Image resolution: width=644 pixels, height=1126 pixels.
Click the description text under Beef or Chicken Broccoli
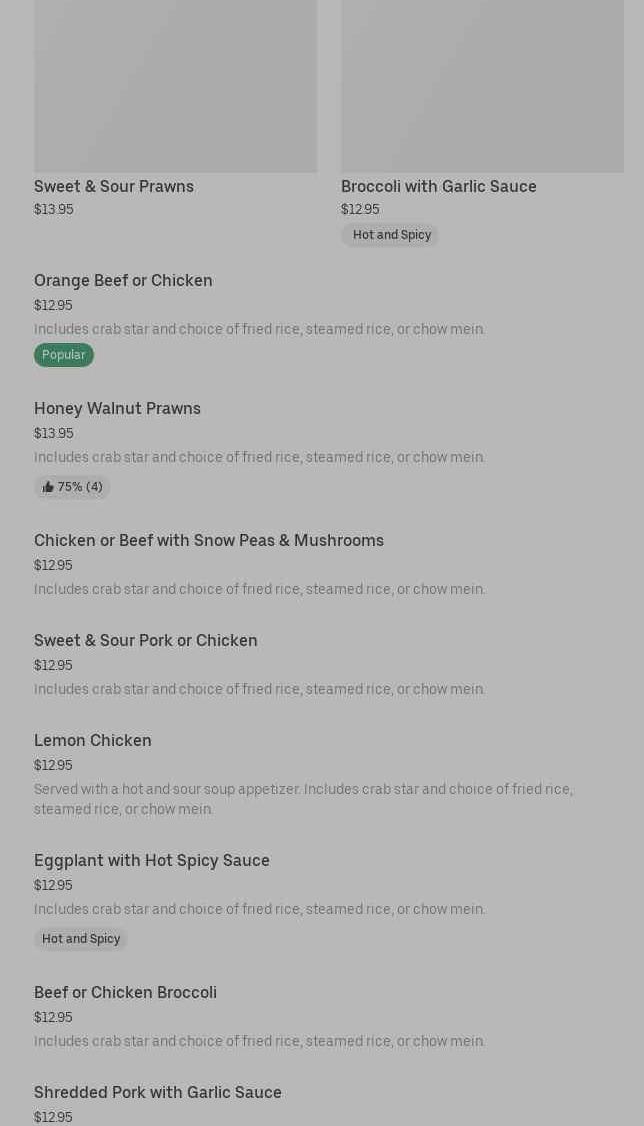pyautogui.click(x=259, y=1041)
